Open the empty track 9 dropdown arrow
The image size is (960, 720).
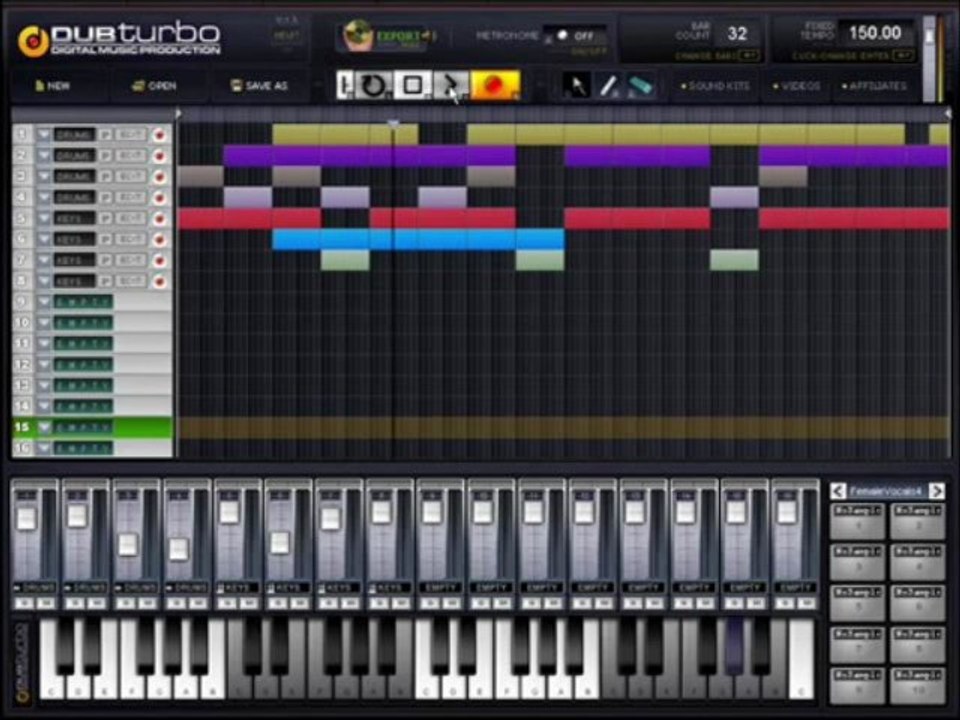[x=43, y=302]
